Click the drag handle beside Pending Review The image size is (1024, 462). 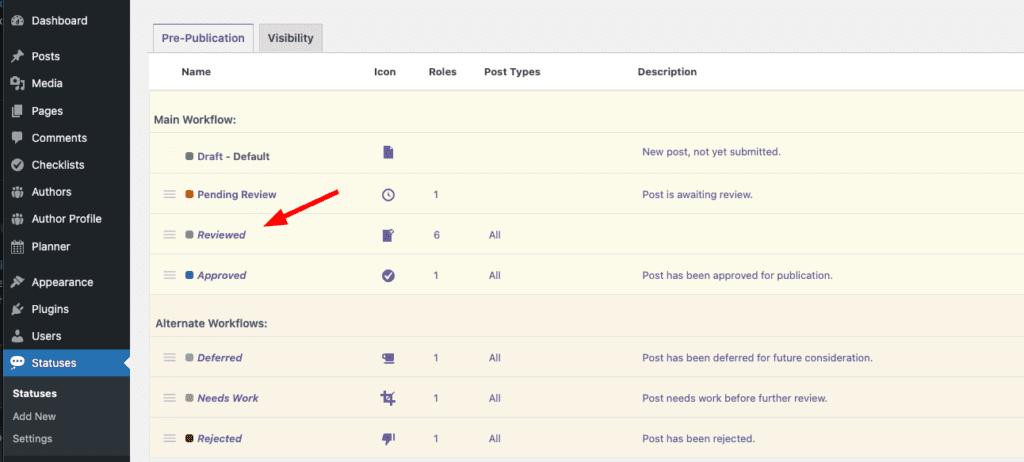pyautogui.click(x=169, y=194)
